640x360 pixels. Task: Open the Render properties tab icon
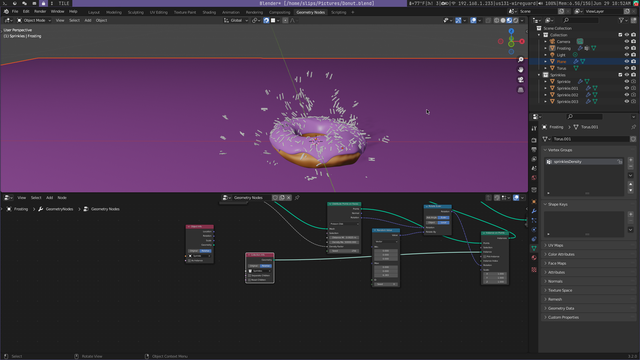pos(534,140)
